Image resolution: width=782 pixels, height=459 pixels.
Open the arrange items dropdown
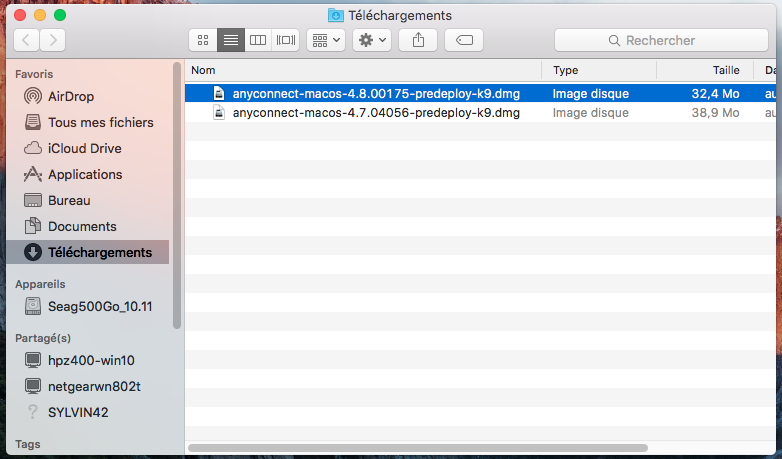(326, 40)
